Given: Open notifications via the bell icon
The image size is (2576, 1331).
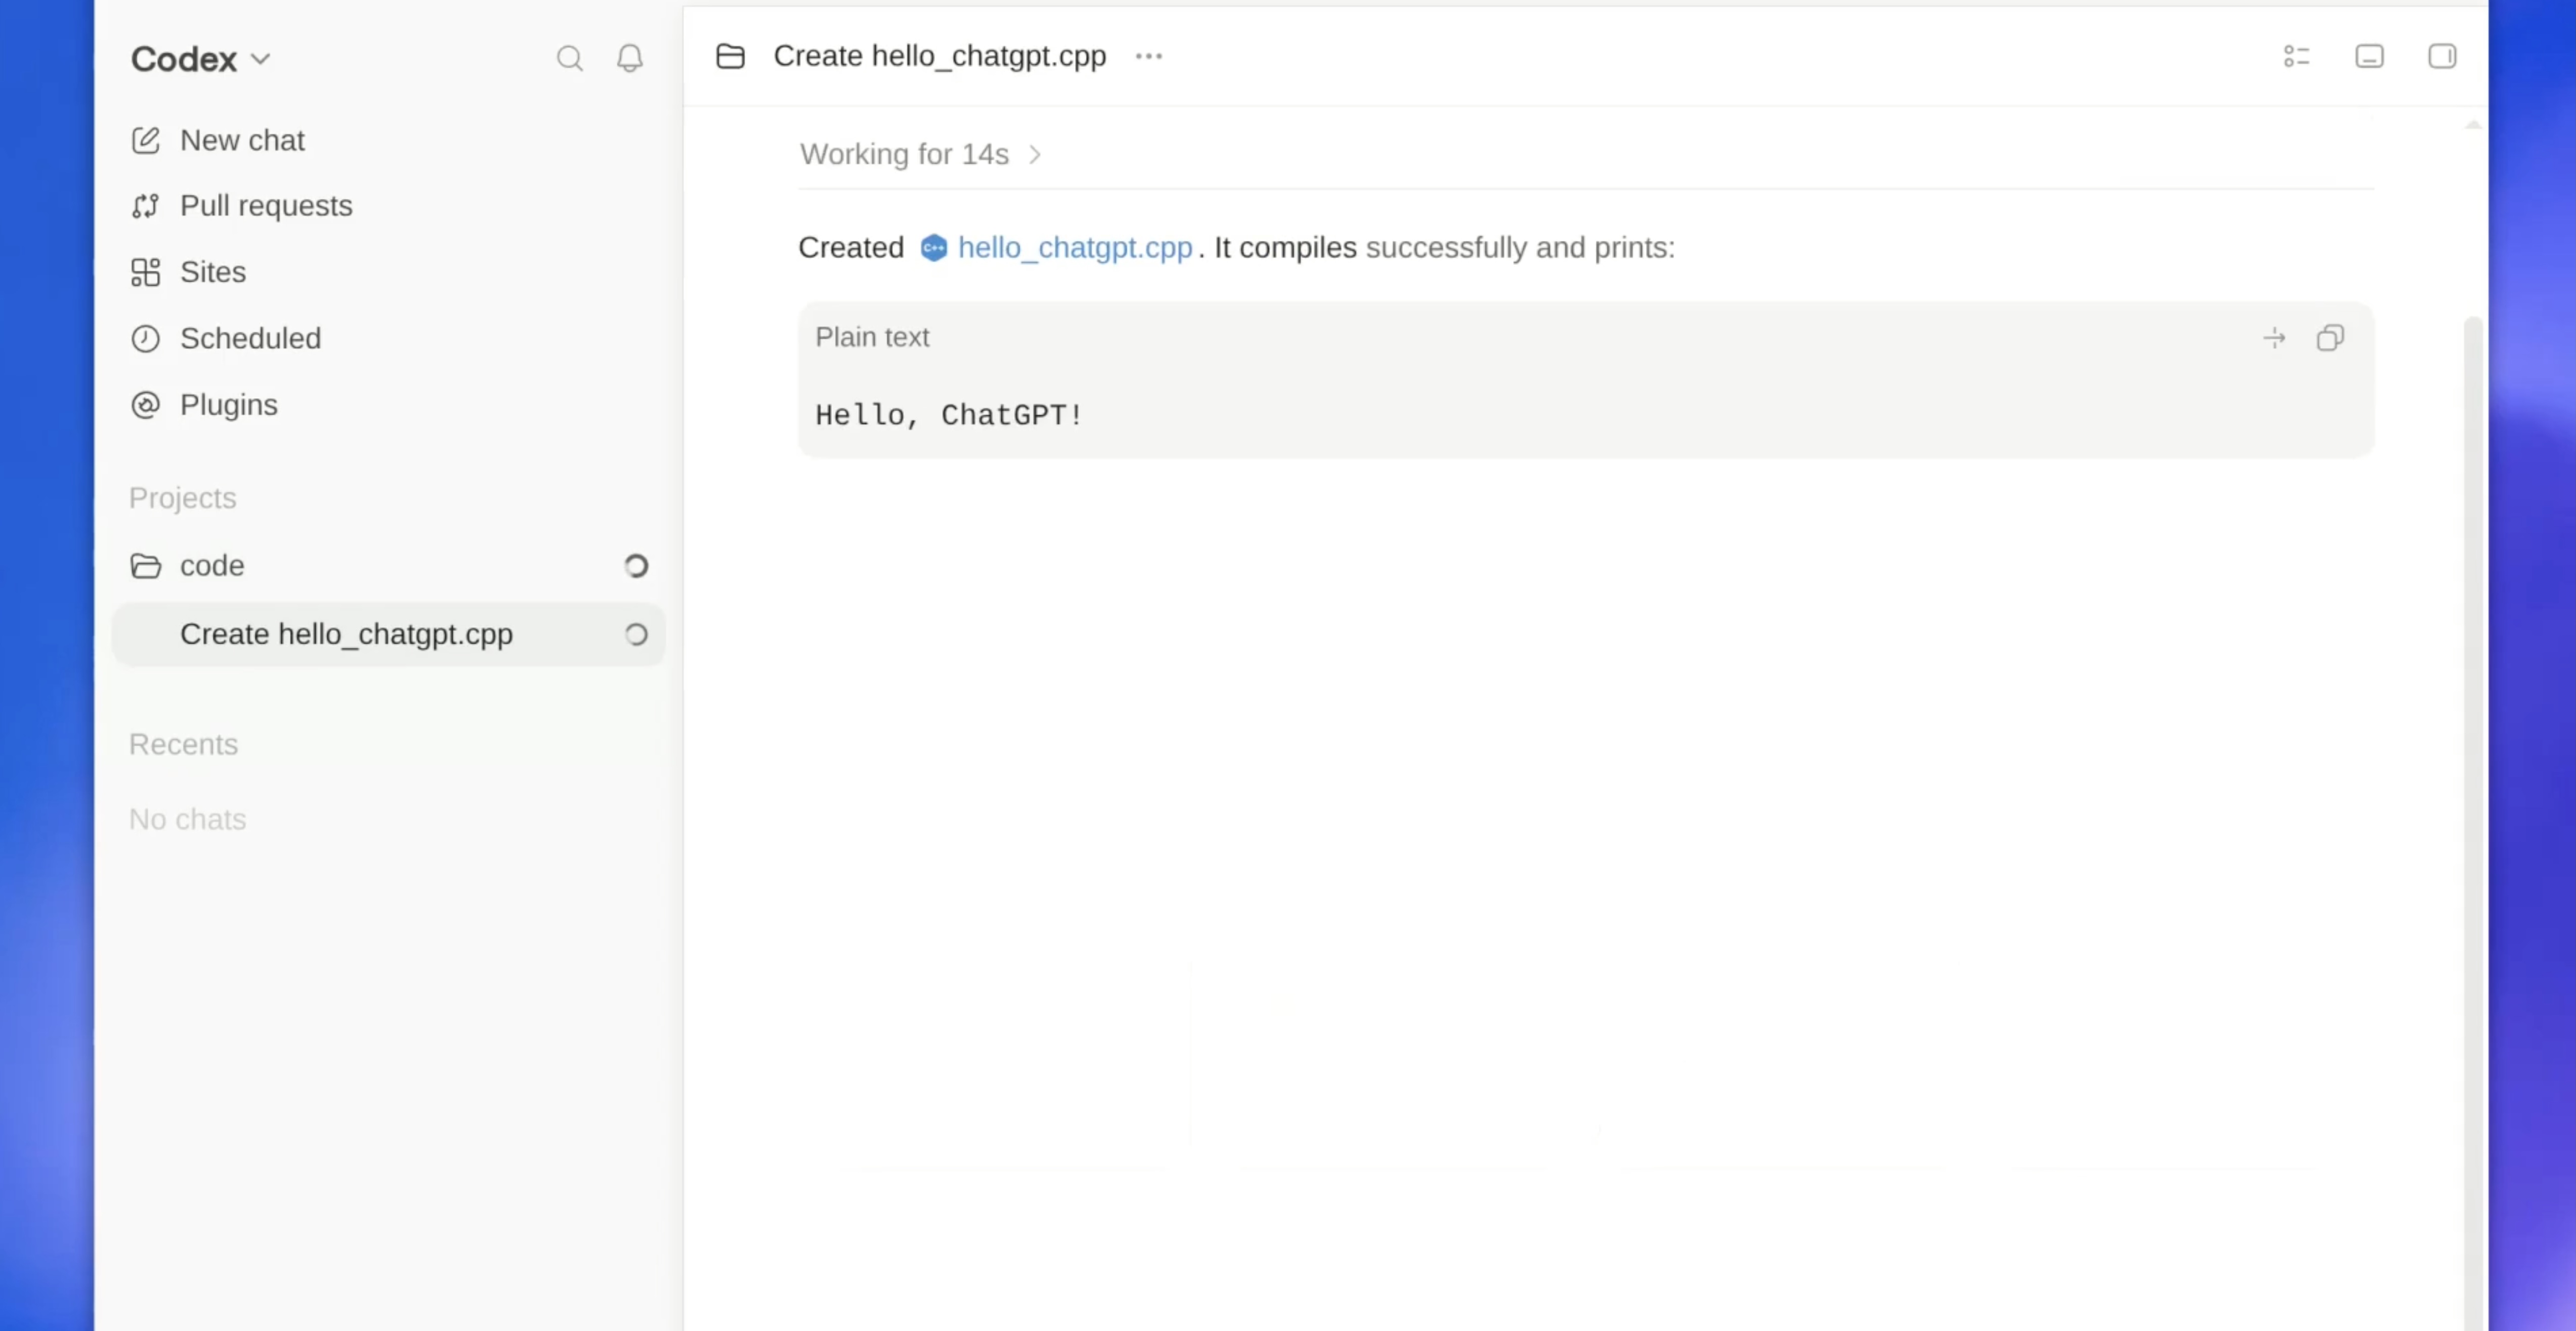Looking at the screenshot, I should (x=630, y=59).
